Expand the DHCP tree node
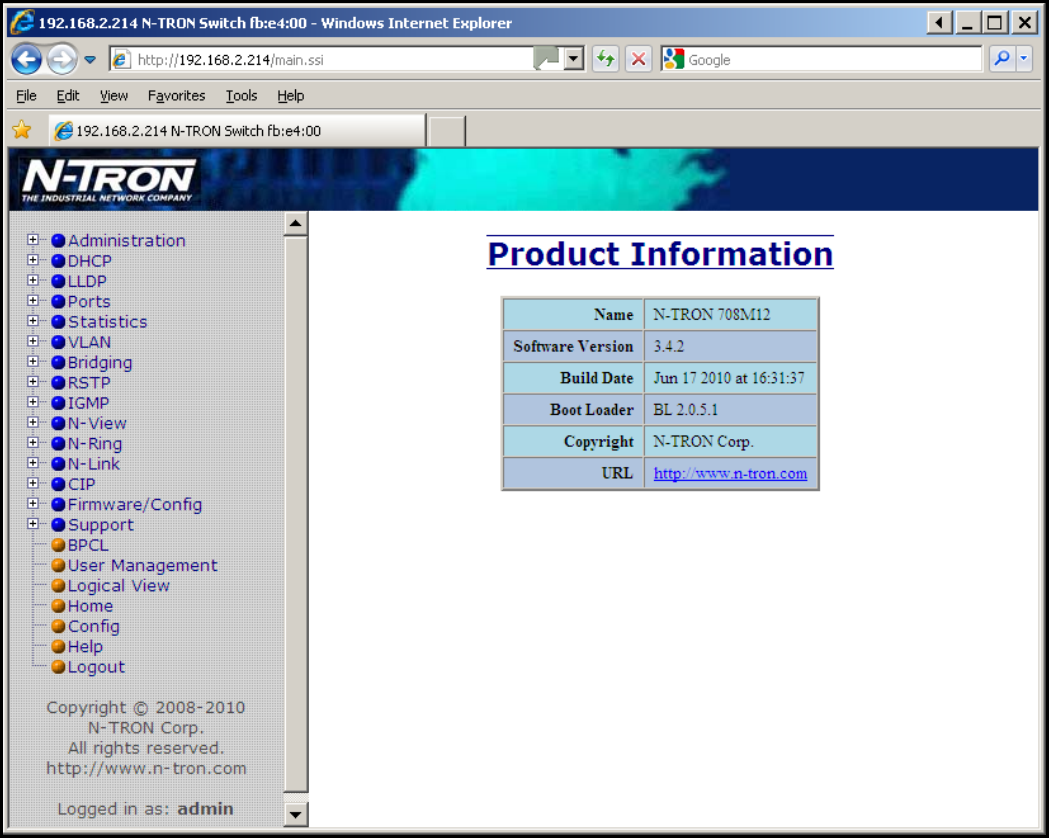Screen dimensions: 1049x838 (x=32, y=259)
